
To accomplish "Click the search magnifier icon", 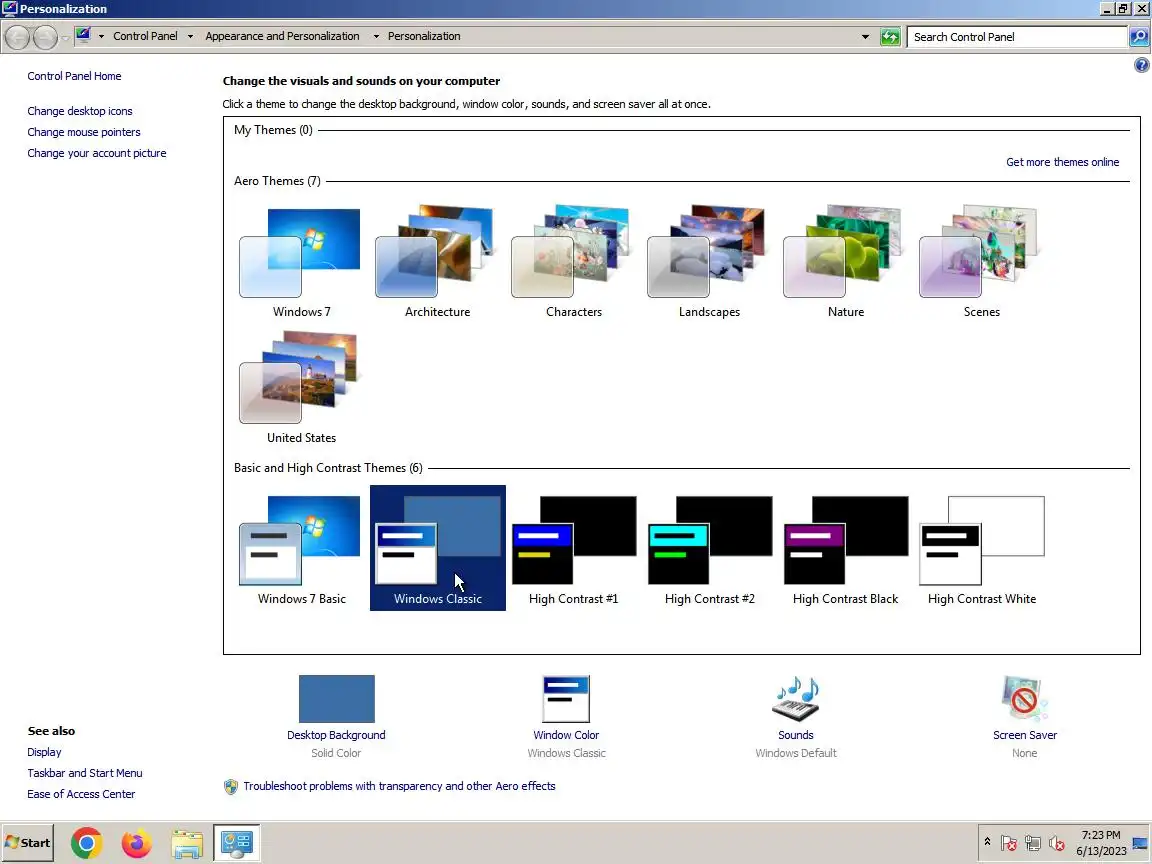I will (x=1139, y=37).
